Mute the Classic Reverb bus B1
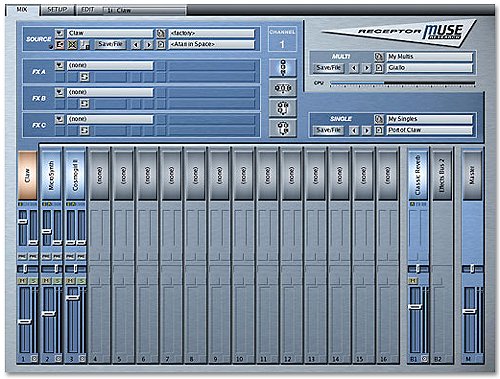Image resolution: width=500 pixels, height=379 pixels. coord(413,281)
